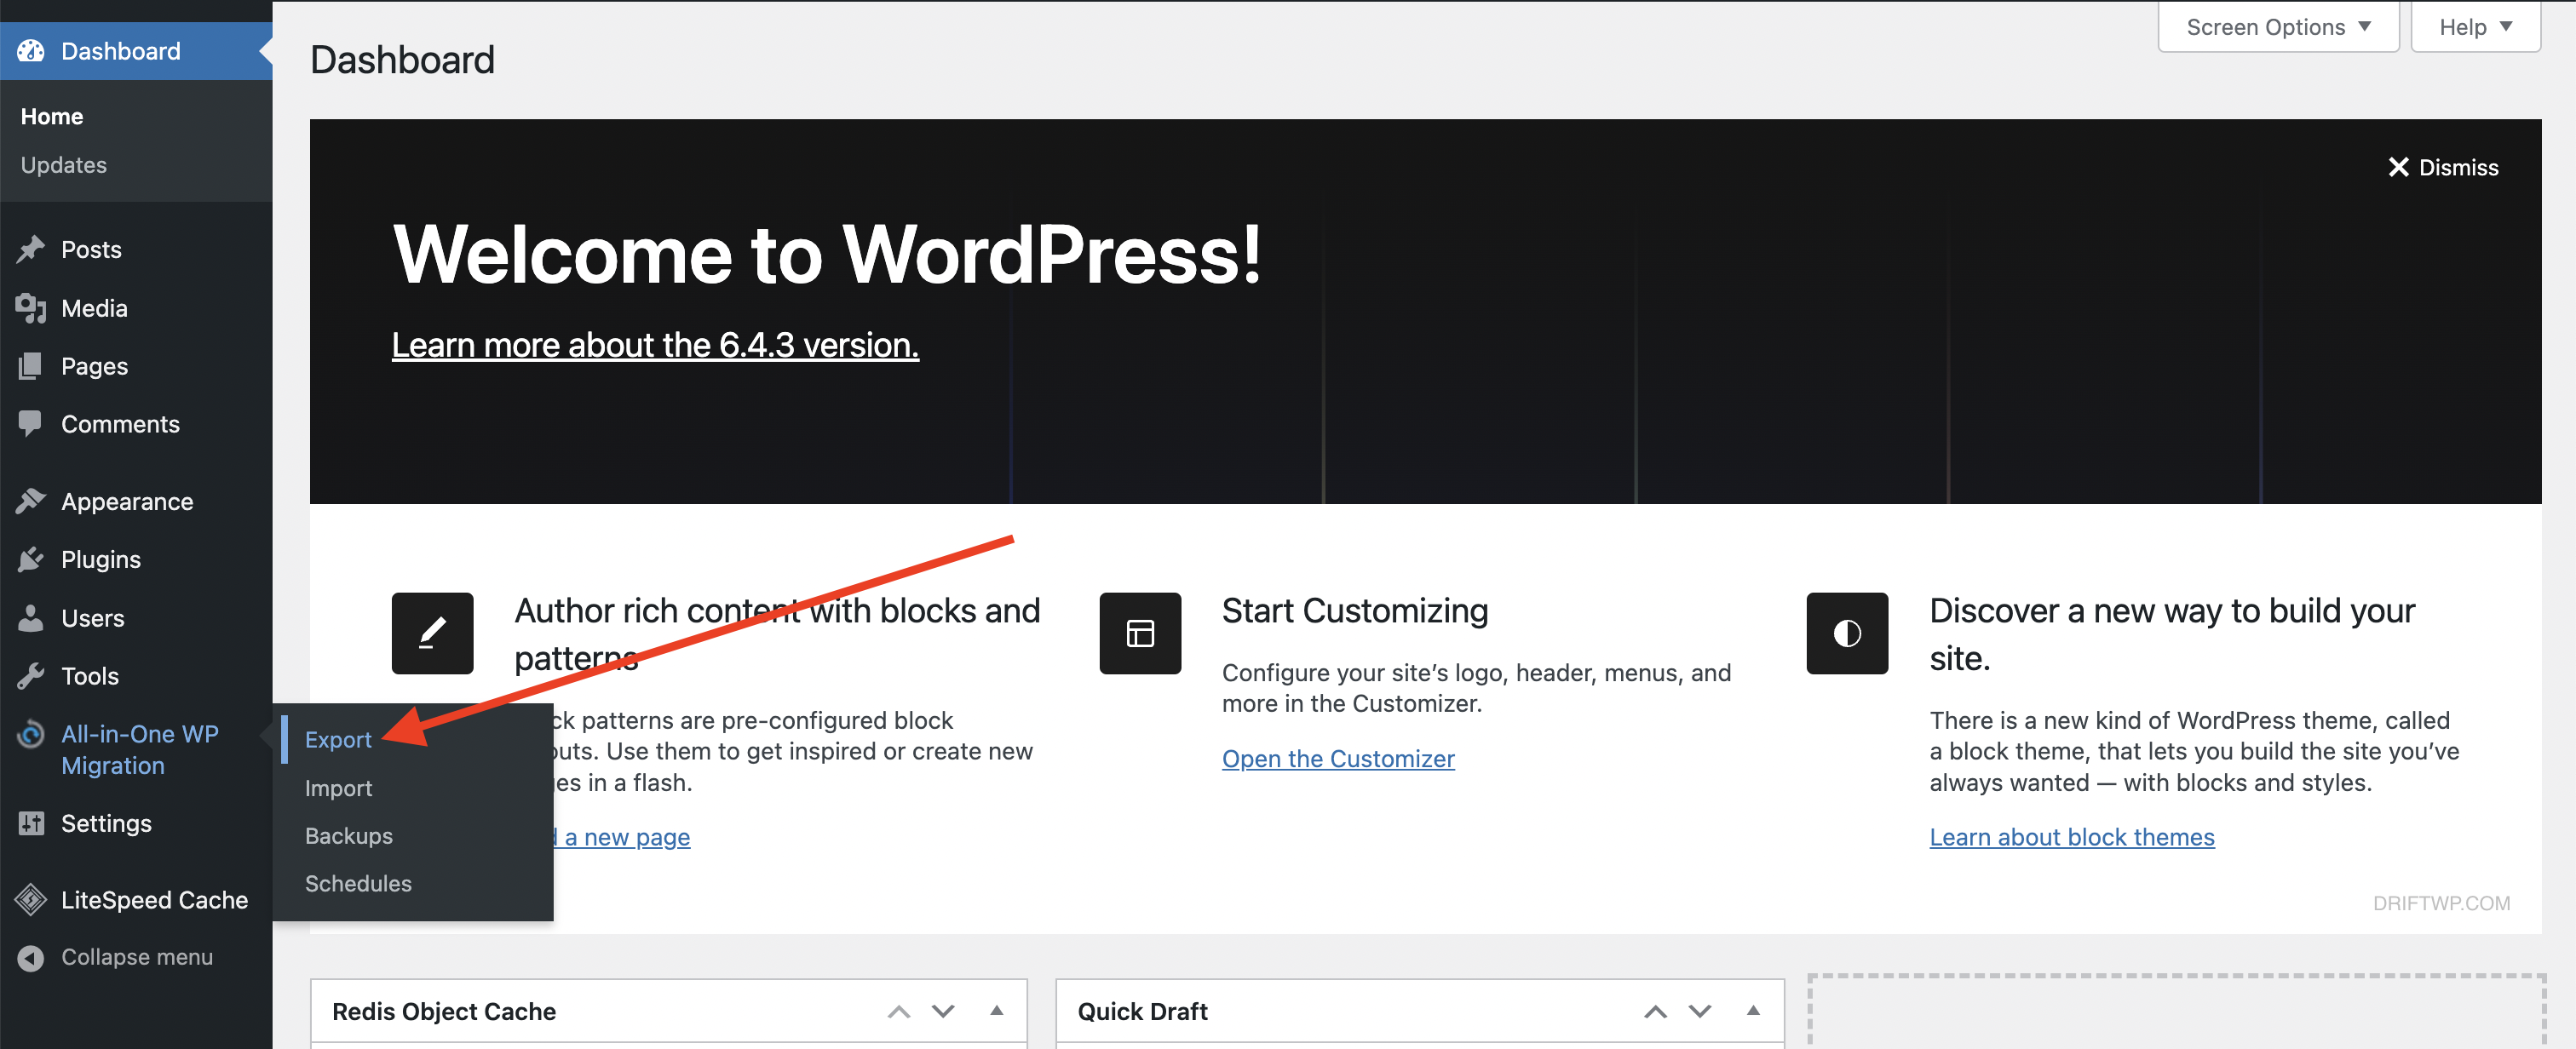Image resolution: width=2576 pixels, height=1049 pixels.
Task: Open the Customizer link
Action: point(1338,759)
